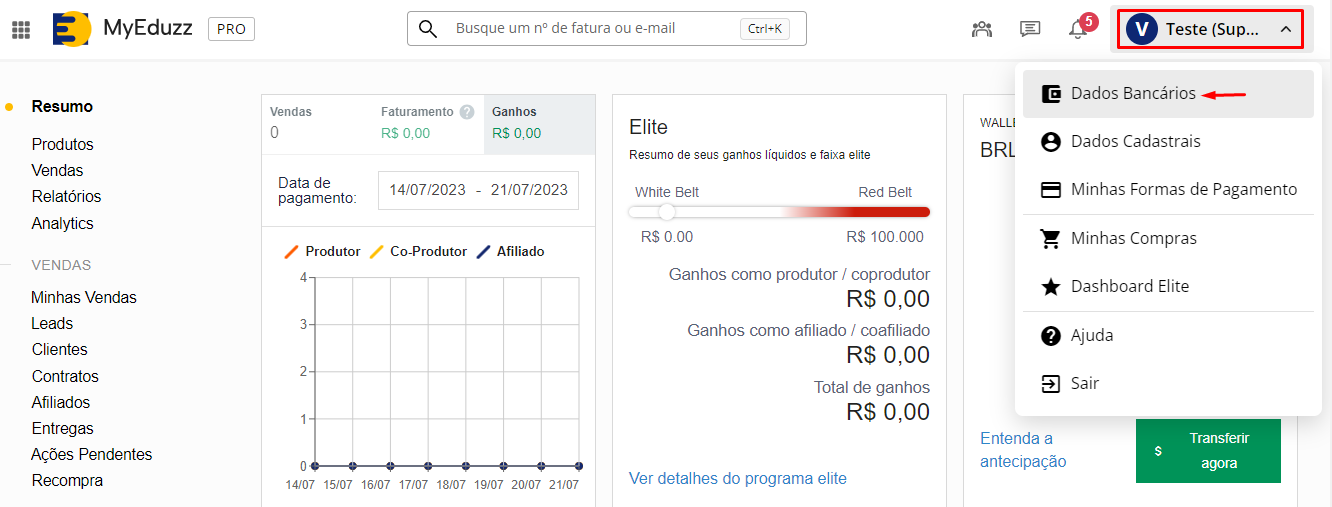Open the people/community icon in header
Image resolution: width=1332 pixels, height=507 pixels.
click(x=982, y=29)
